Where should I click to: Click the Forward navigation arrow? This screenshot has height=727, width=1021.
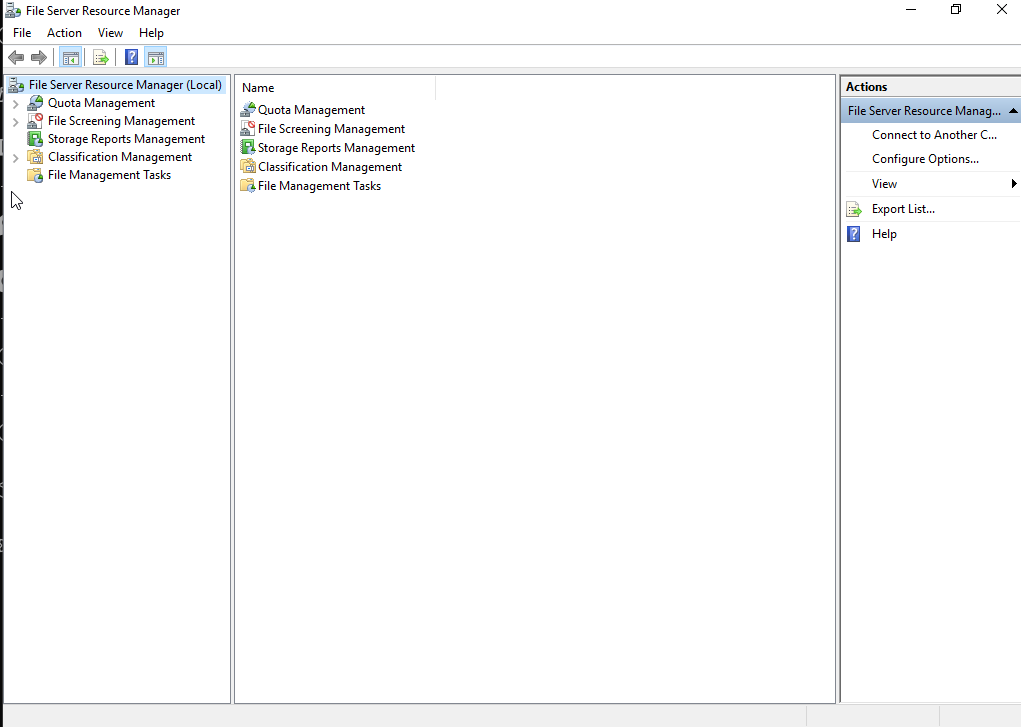(x=38, y=57)
